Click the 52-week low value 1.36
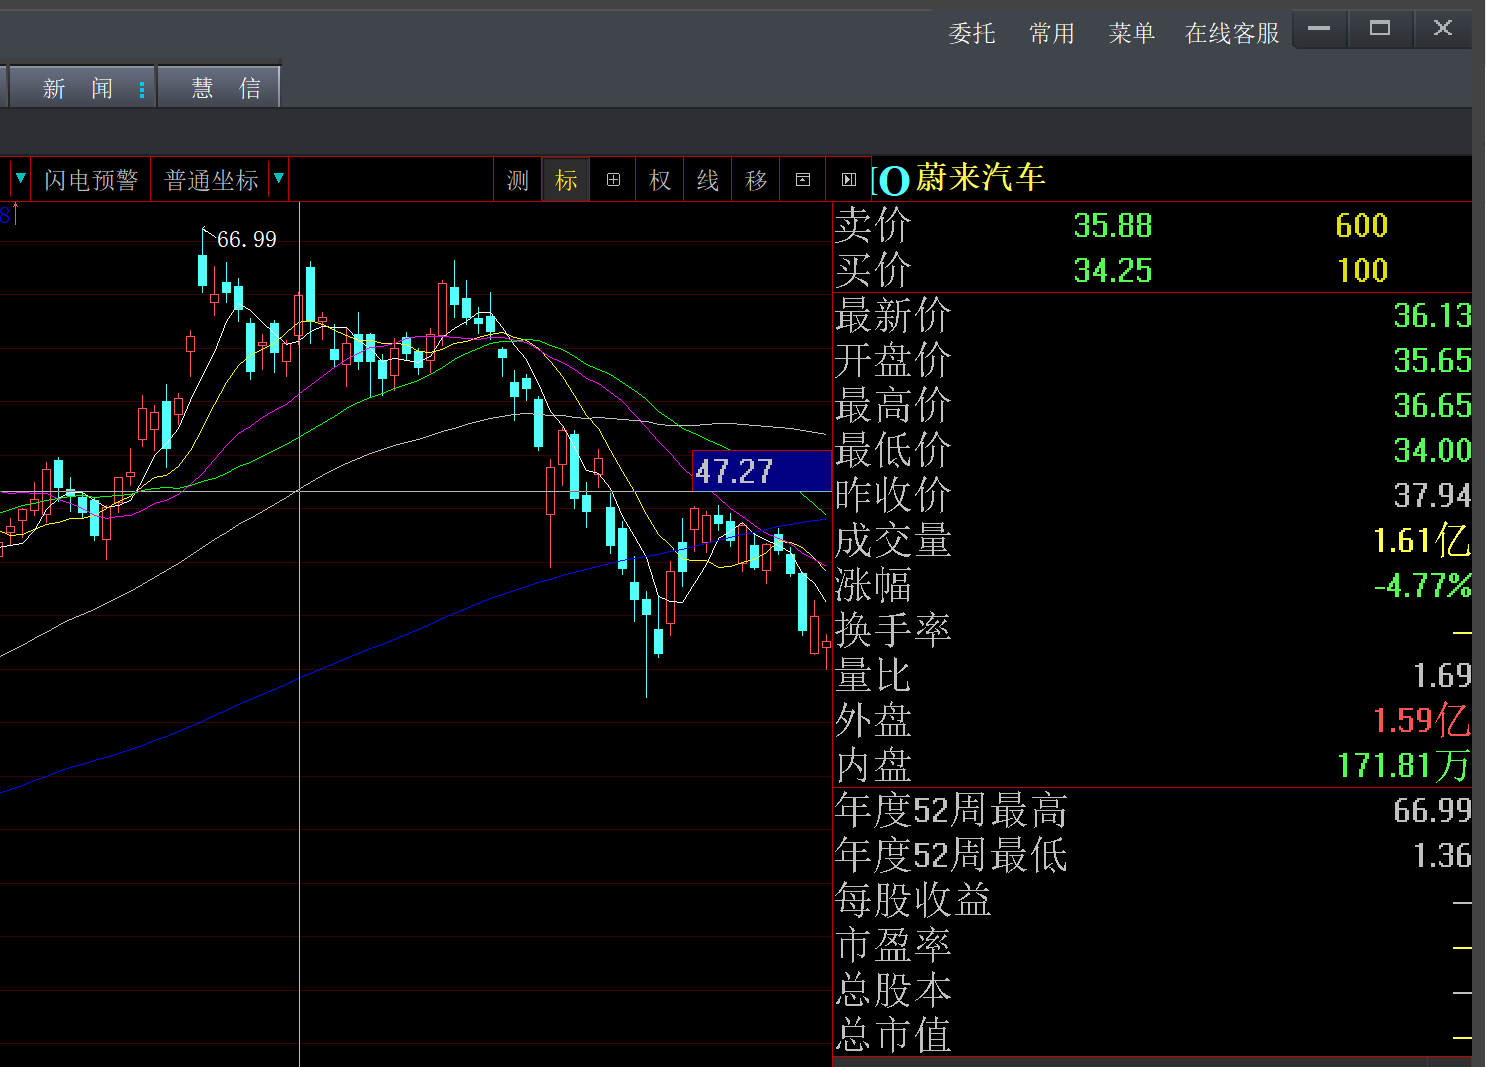The width and height of the screenshot is (1486, 1067). (1442, 856)
